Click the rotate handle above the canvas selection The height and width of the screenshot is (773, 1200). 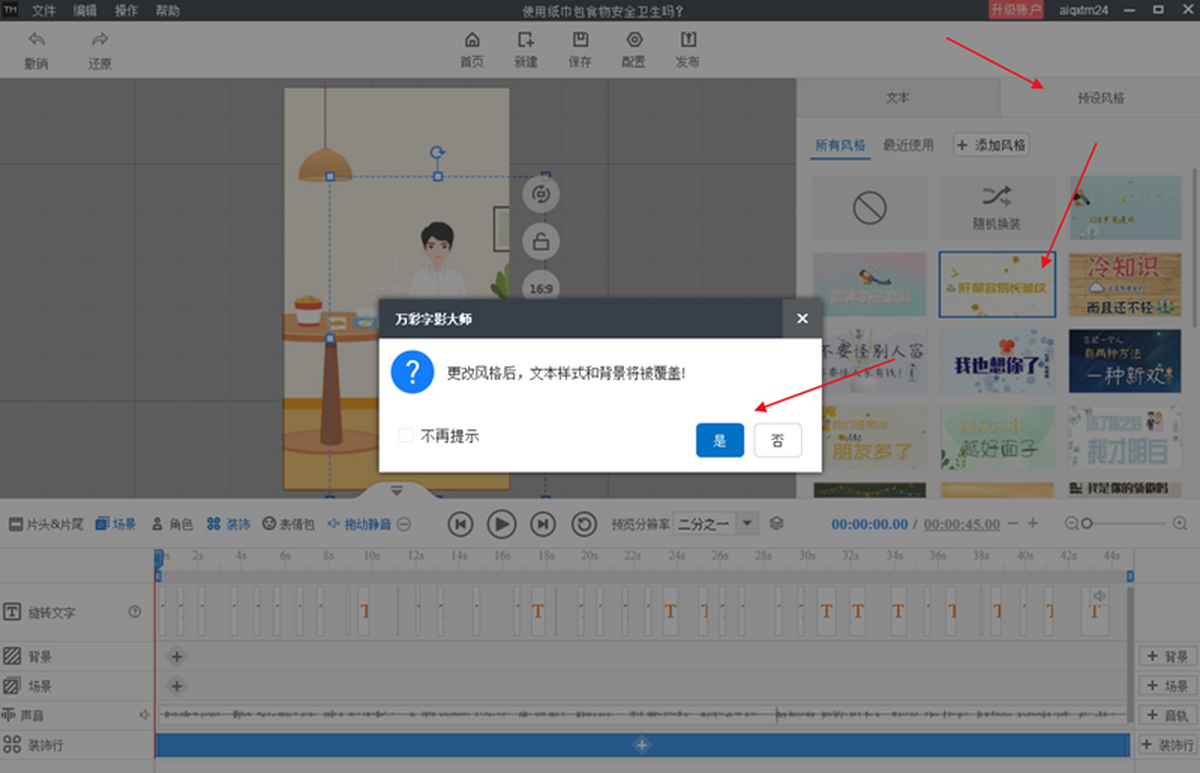pos(437,152)
